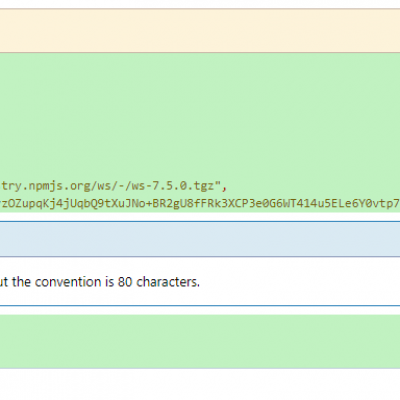400x400 pixels.
Task: Click the empty green area above the URL line
Action: click(200, 115)
